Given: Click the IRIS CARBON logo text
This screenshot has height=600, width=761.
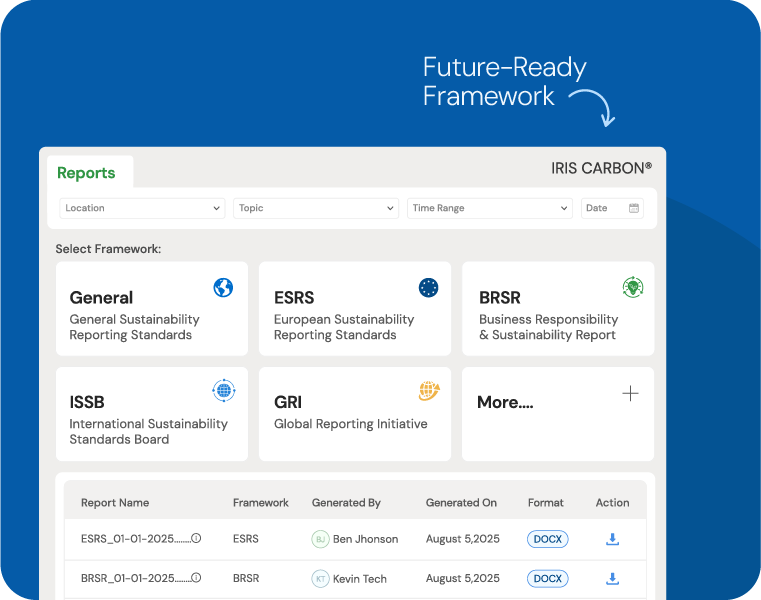Looking at the screenshot, I should point(601,168).
